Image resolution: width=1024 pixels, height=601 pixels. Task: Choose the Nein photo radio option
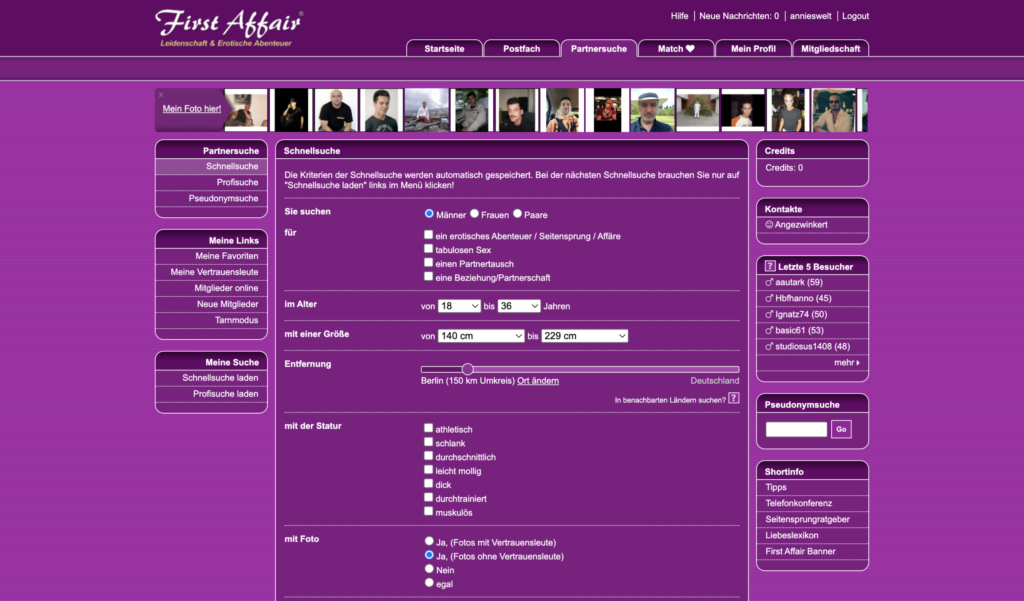pyautogui.click(x=429, y=569)
